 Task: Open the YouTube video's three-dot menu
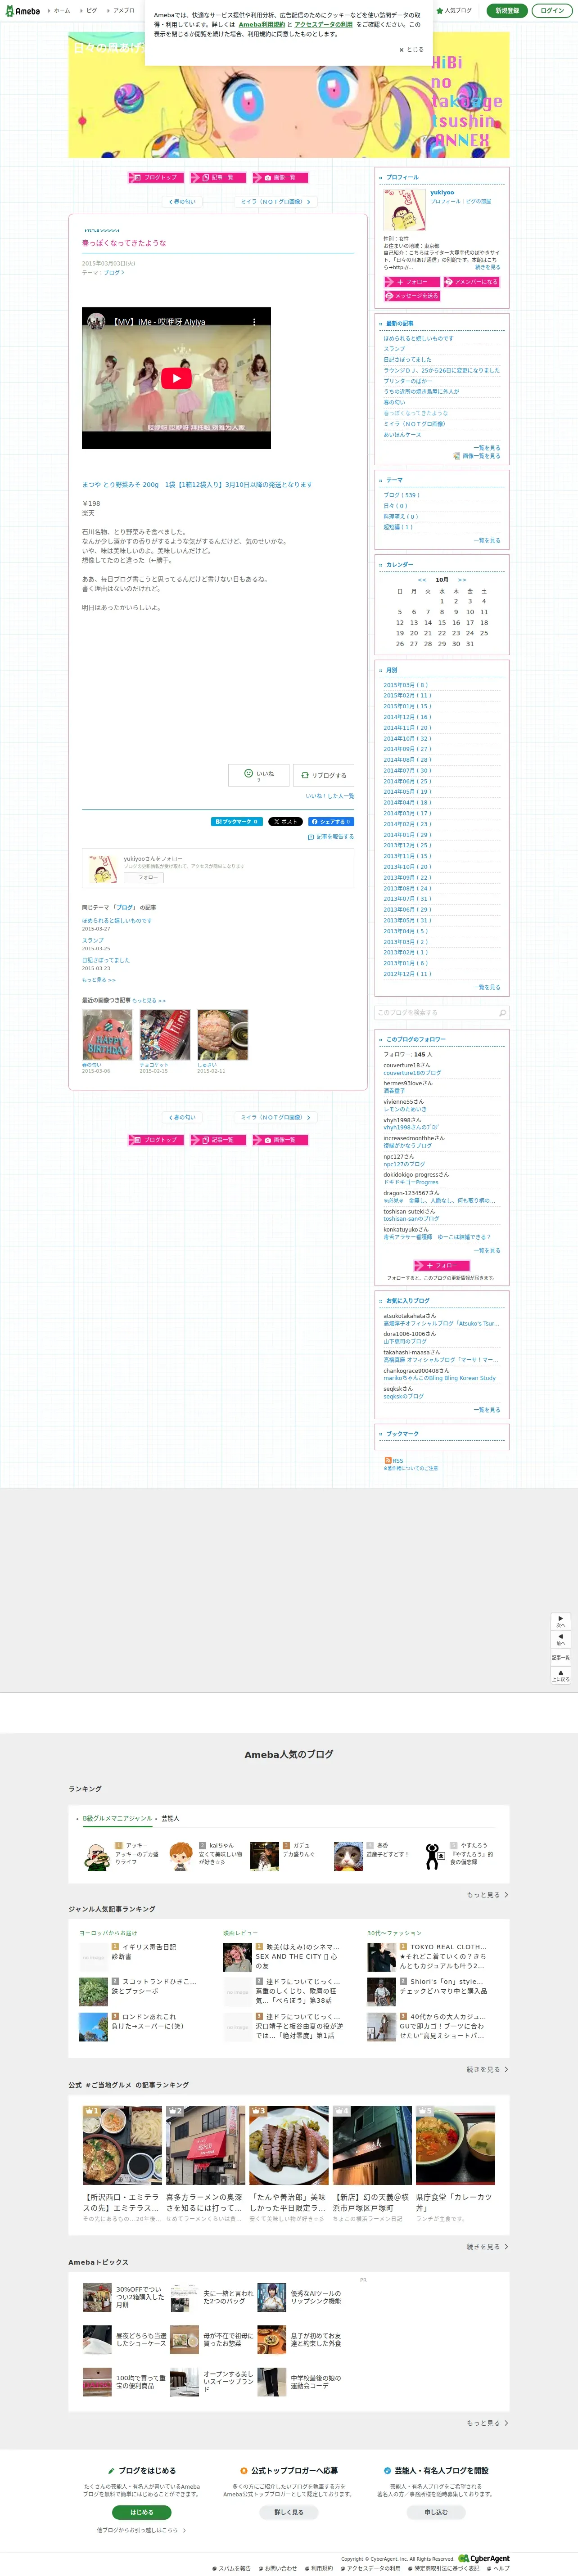254,322
